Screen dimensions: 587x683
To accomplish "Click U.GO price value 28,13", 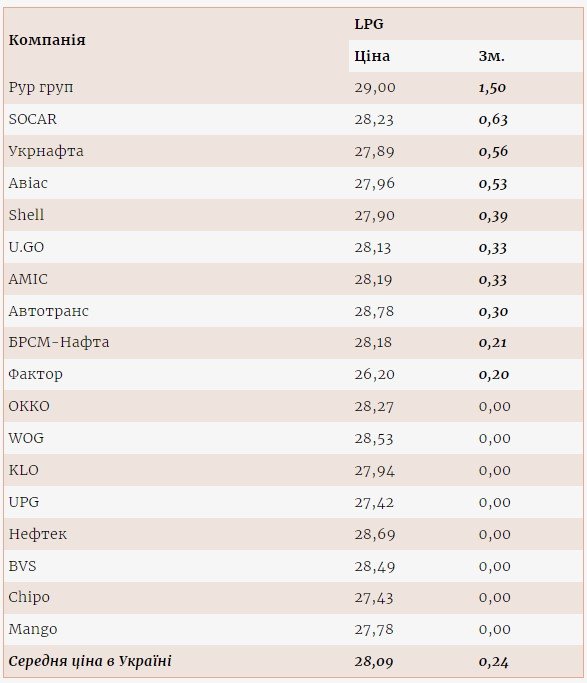I will pyautogui.click(x=373, y=247).
